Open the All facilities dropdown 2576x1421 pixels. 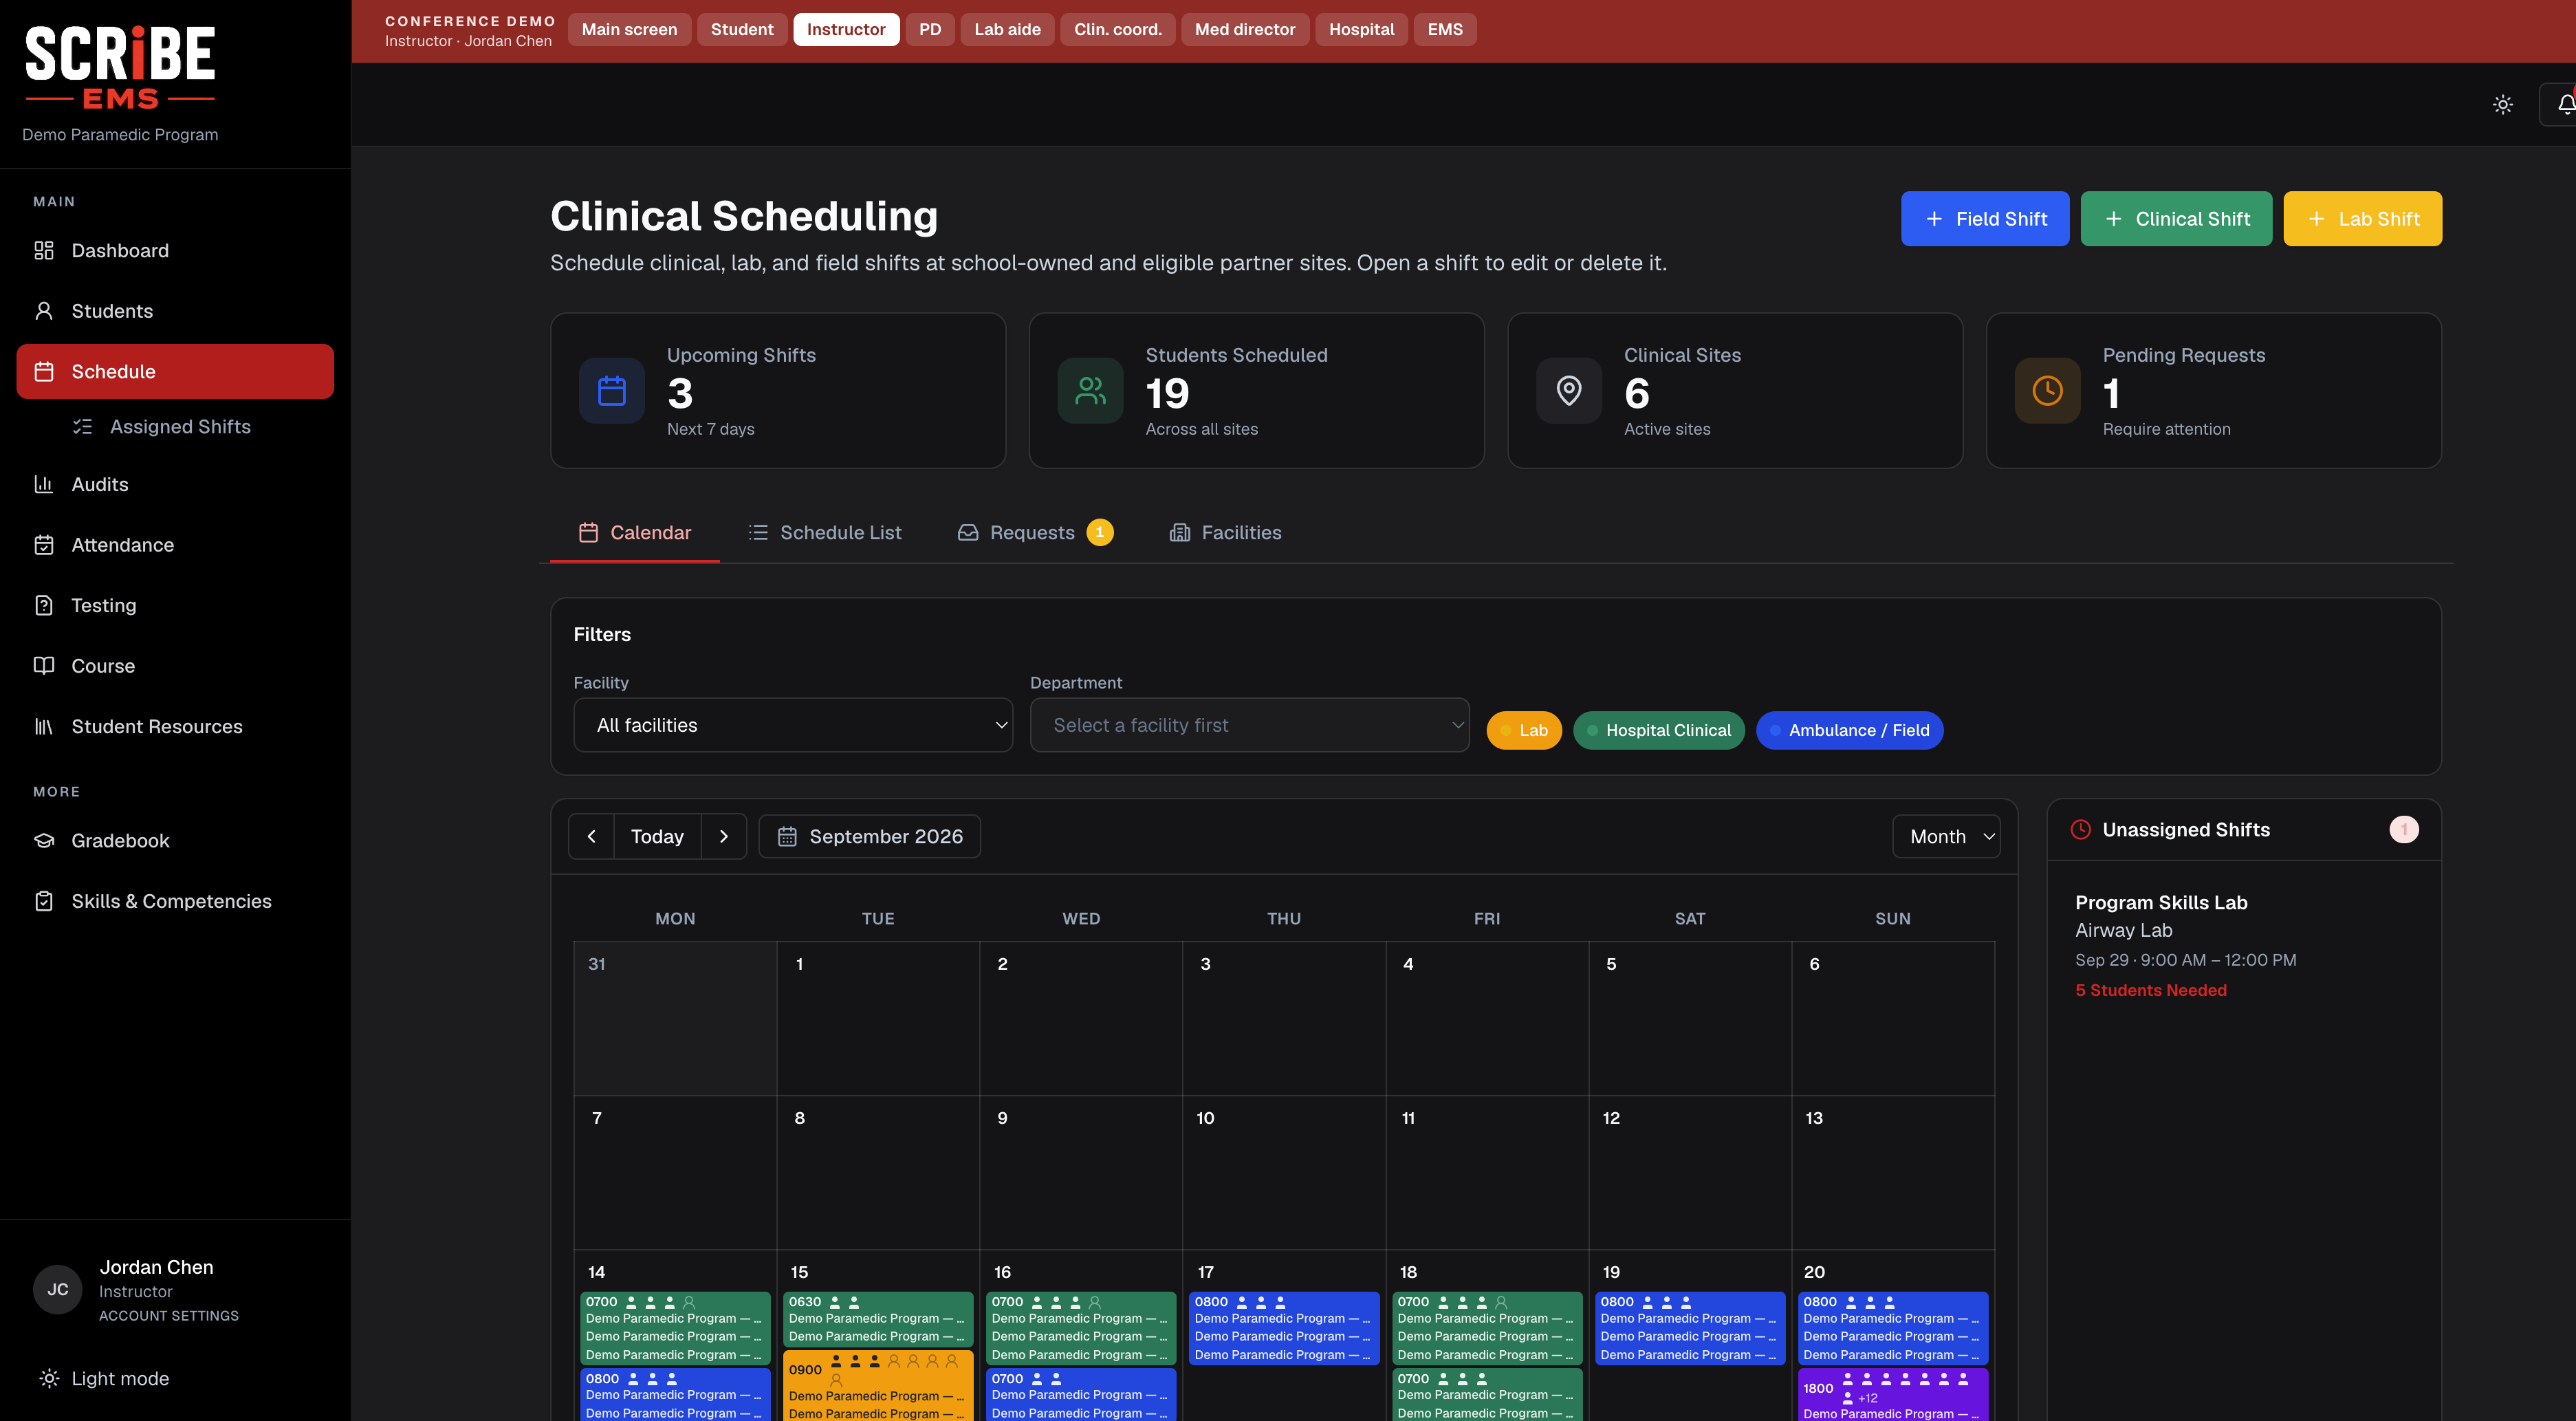pyautogui.click(x=793, y=725)
